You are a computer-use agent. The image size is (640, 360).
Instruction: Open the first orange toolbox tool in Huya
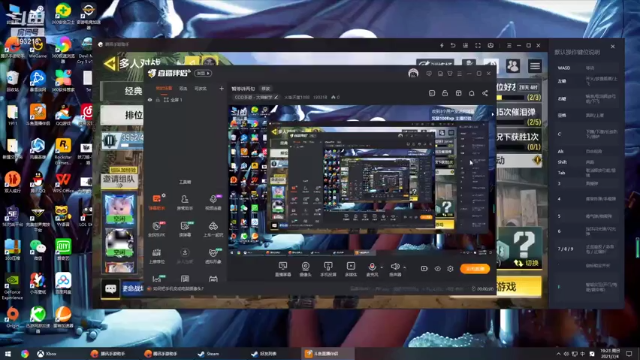157,202
